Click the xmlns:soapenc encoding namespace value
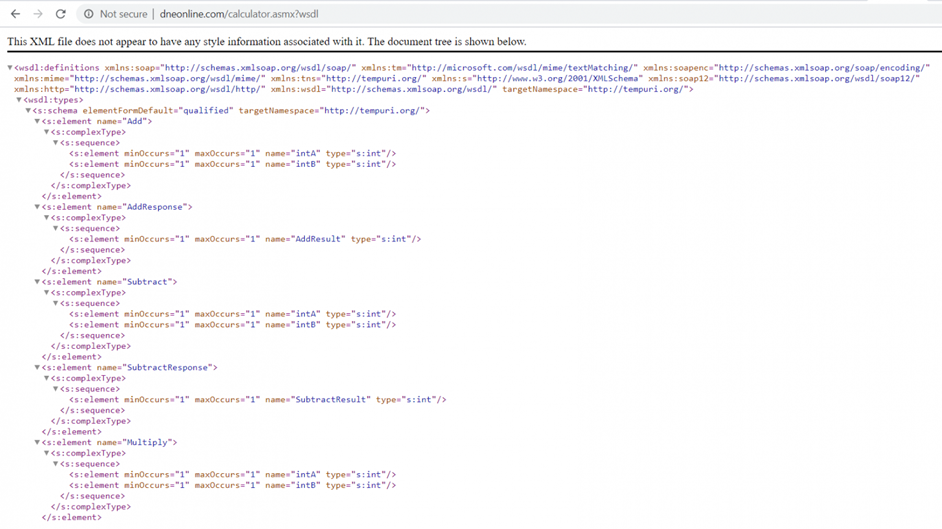Viewport: 942px width, 529px height. 824,68
